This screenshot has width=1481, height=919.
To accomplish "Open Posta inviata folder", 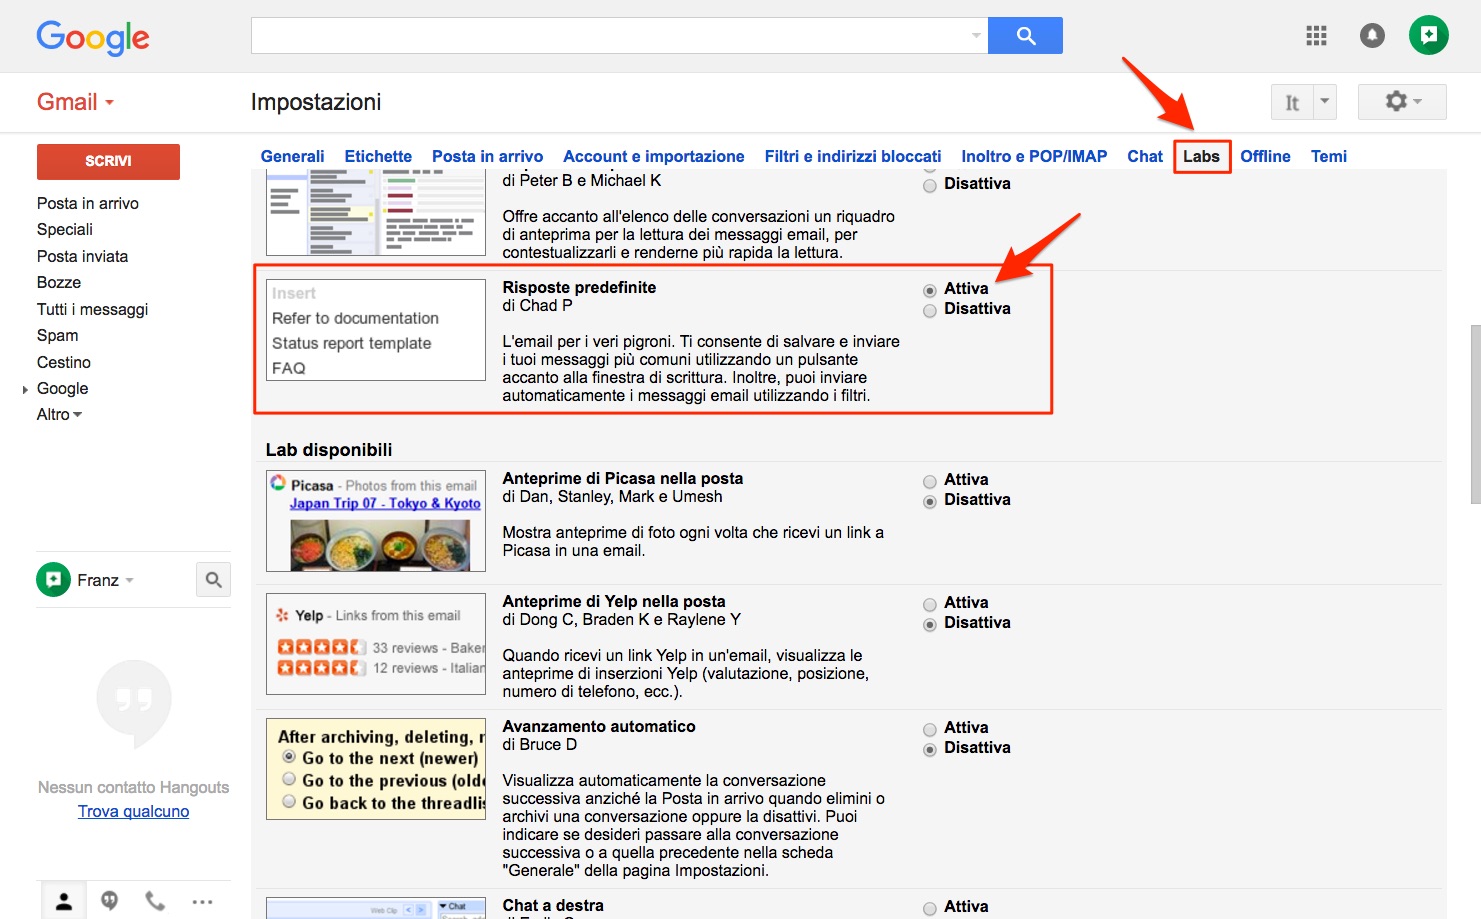I will coord(82,256).
